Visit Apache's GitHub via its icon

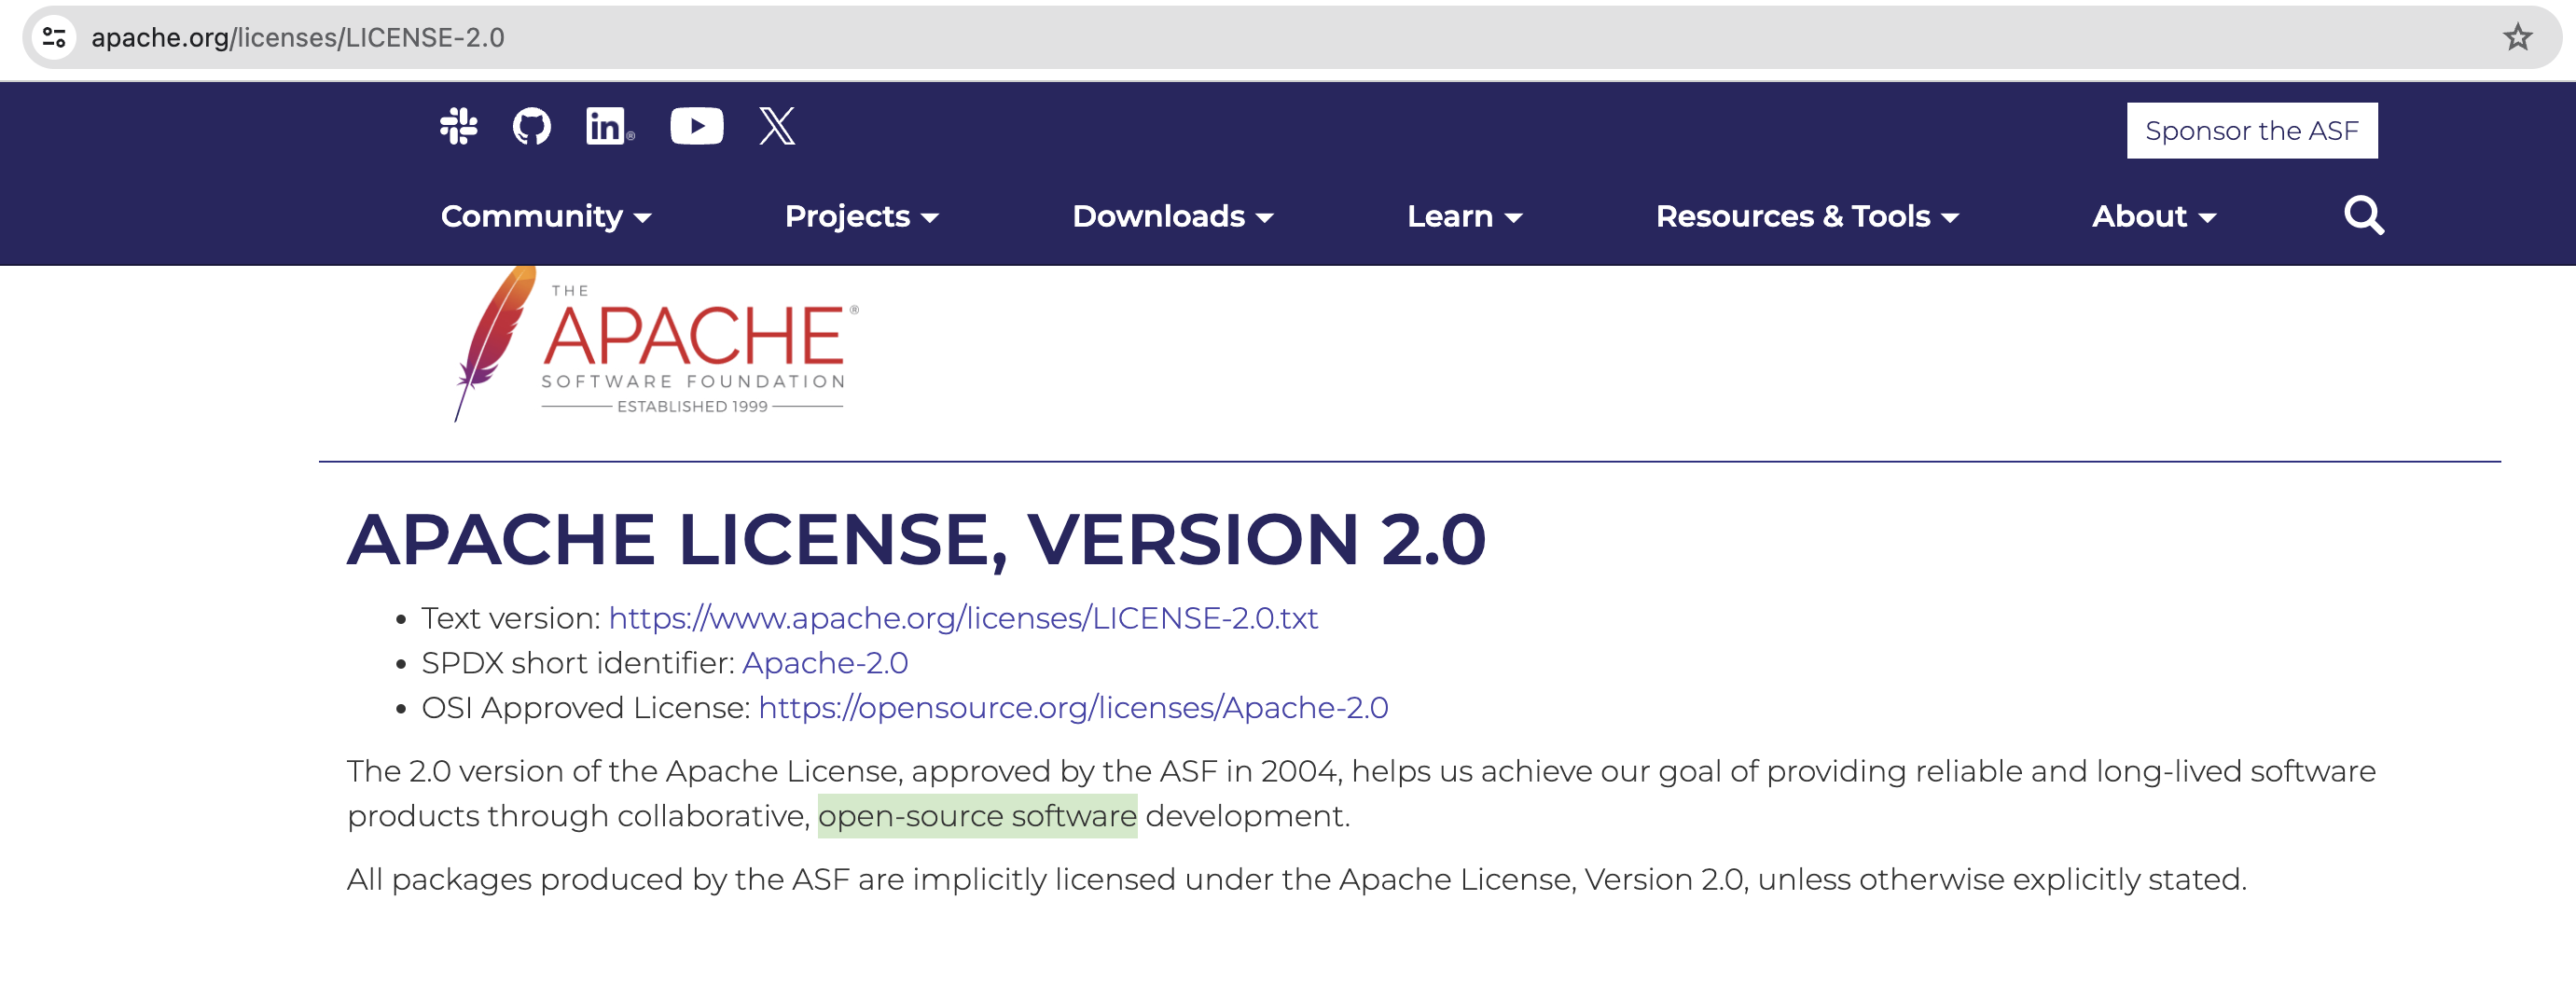(532, 126)
